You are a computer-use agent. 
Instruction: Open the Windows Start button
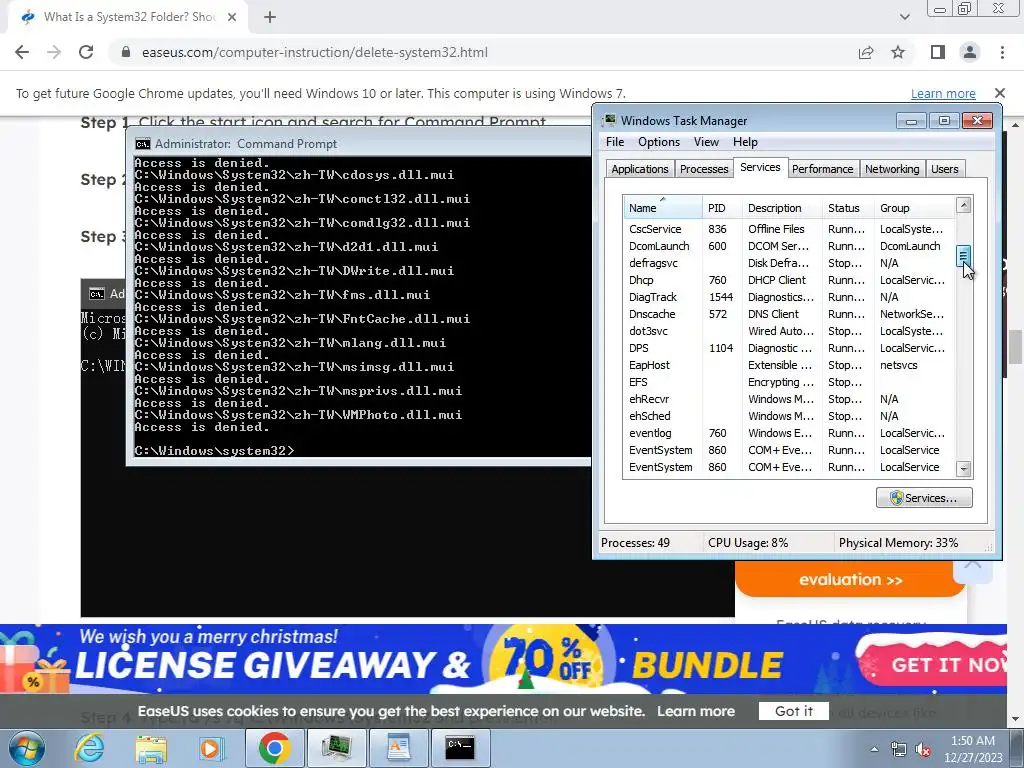click(x=25, y=748)
